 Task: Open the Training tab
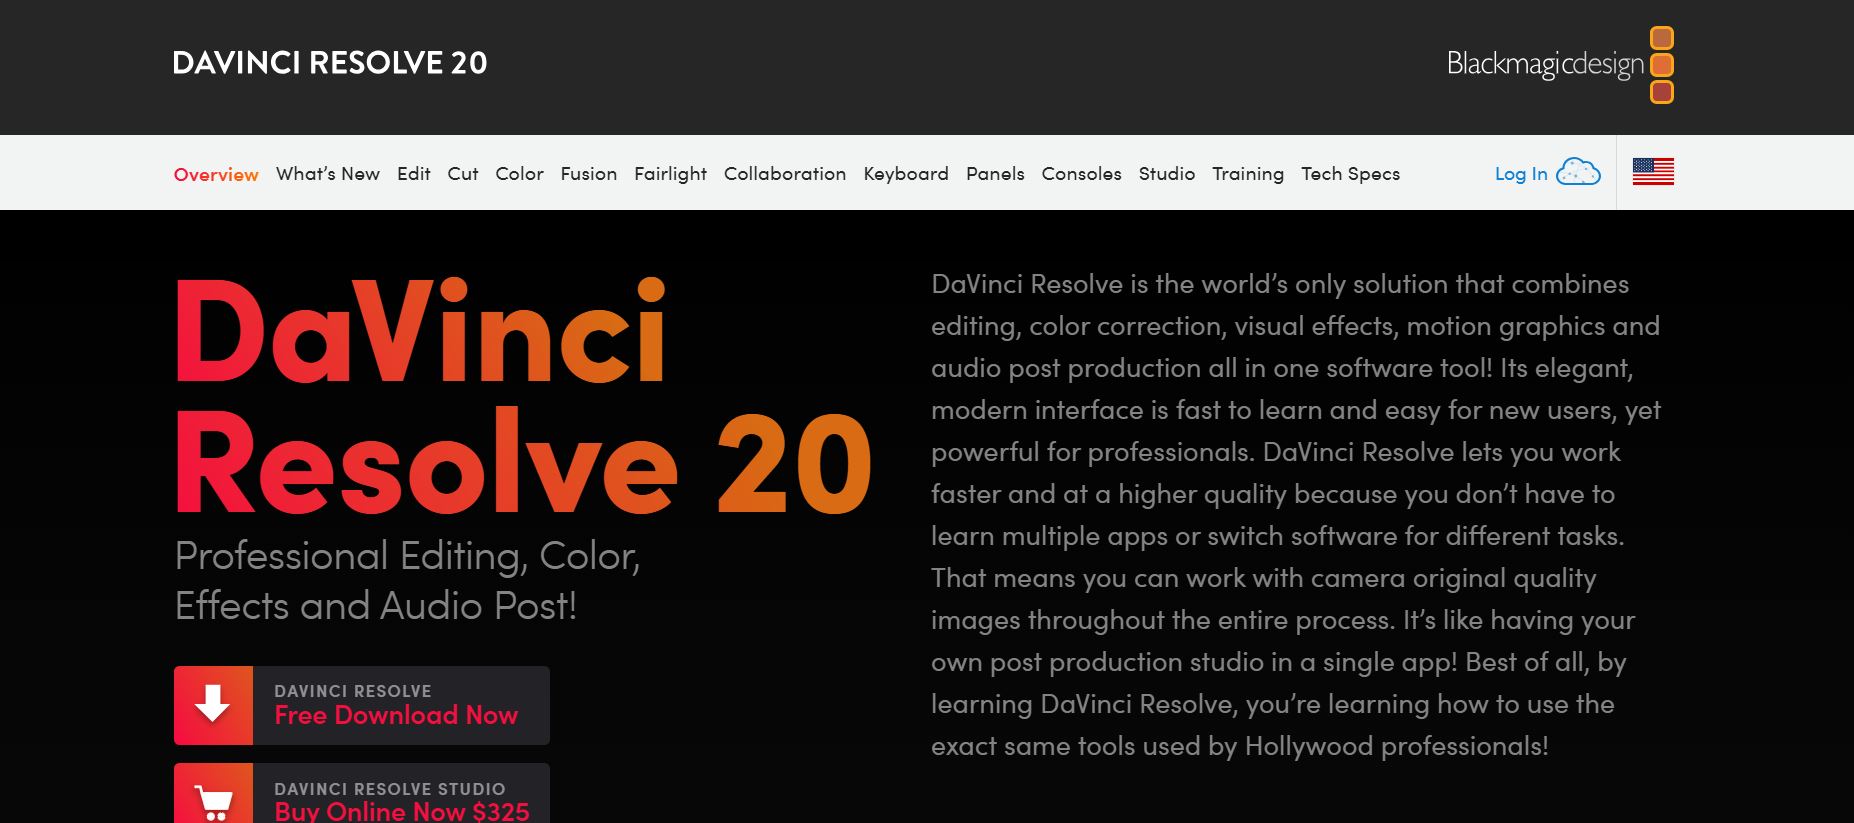click(1248, 174)
